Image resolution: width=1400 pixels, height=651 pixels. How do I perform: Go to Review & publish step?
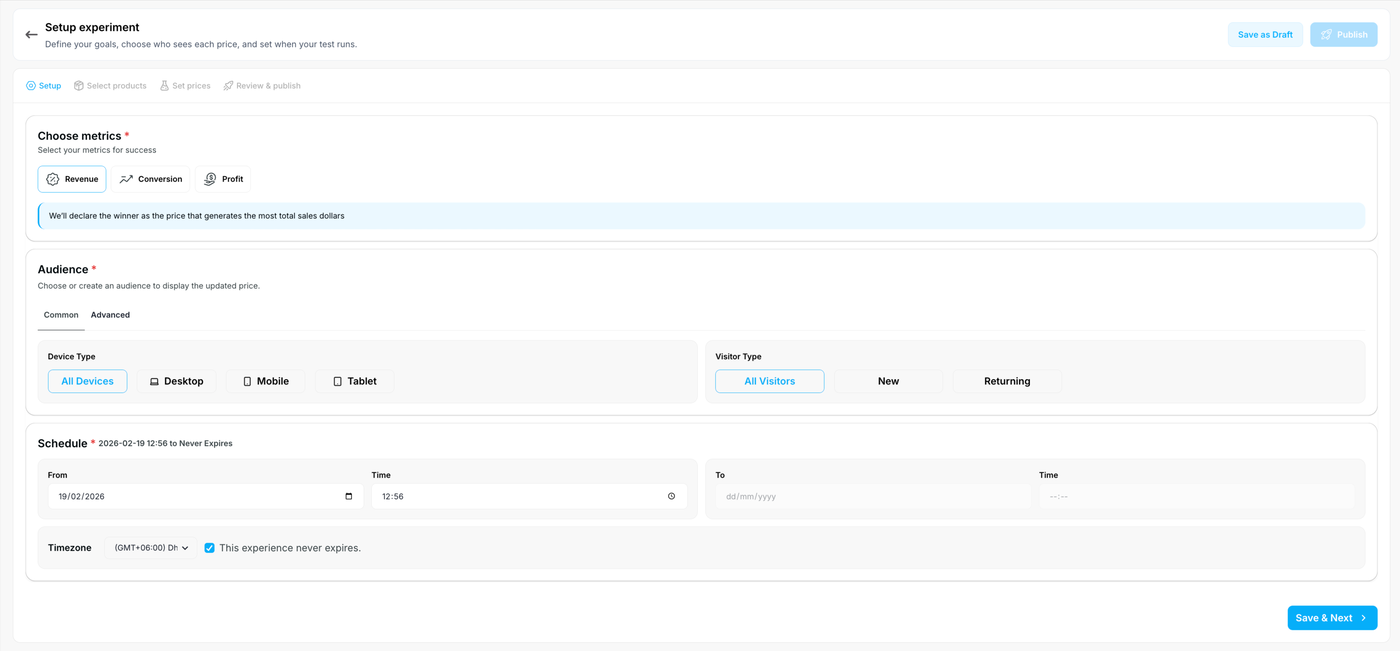(262, 86)
